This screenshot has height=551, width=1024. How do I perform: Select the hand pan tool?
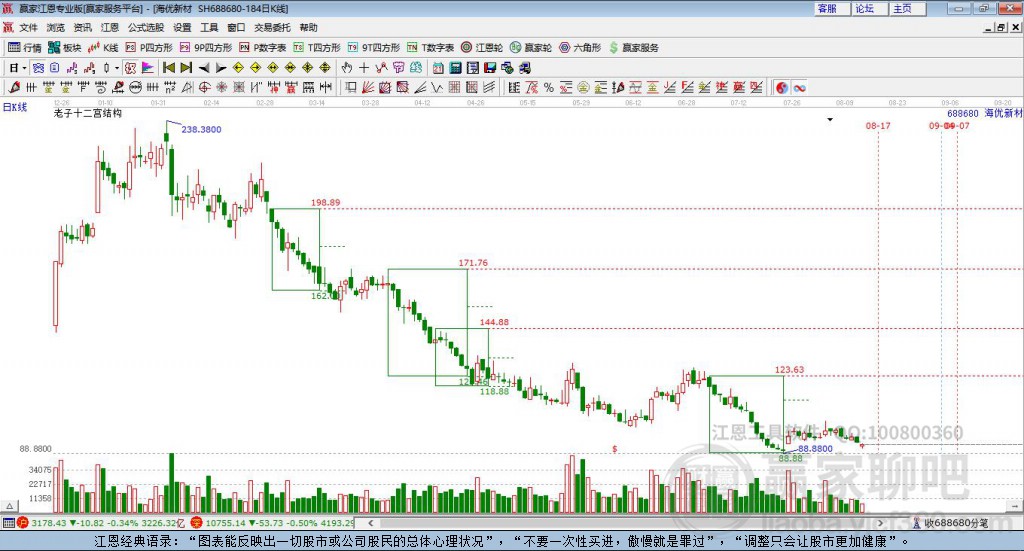[347, 68]
